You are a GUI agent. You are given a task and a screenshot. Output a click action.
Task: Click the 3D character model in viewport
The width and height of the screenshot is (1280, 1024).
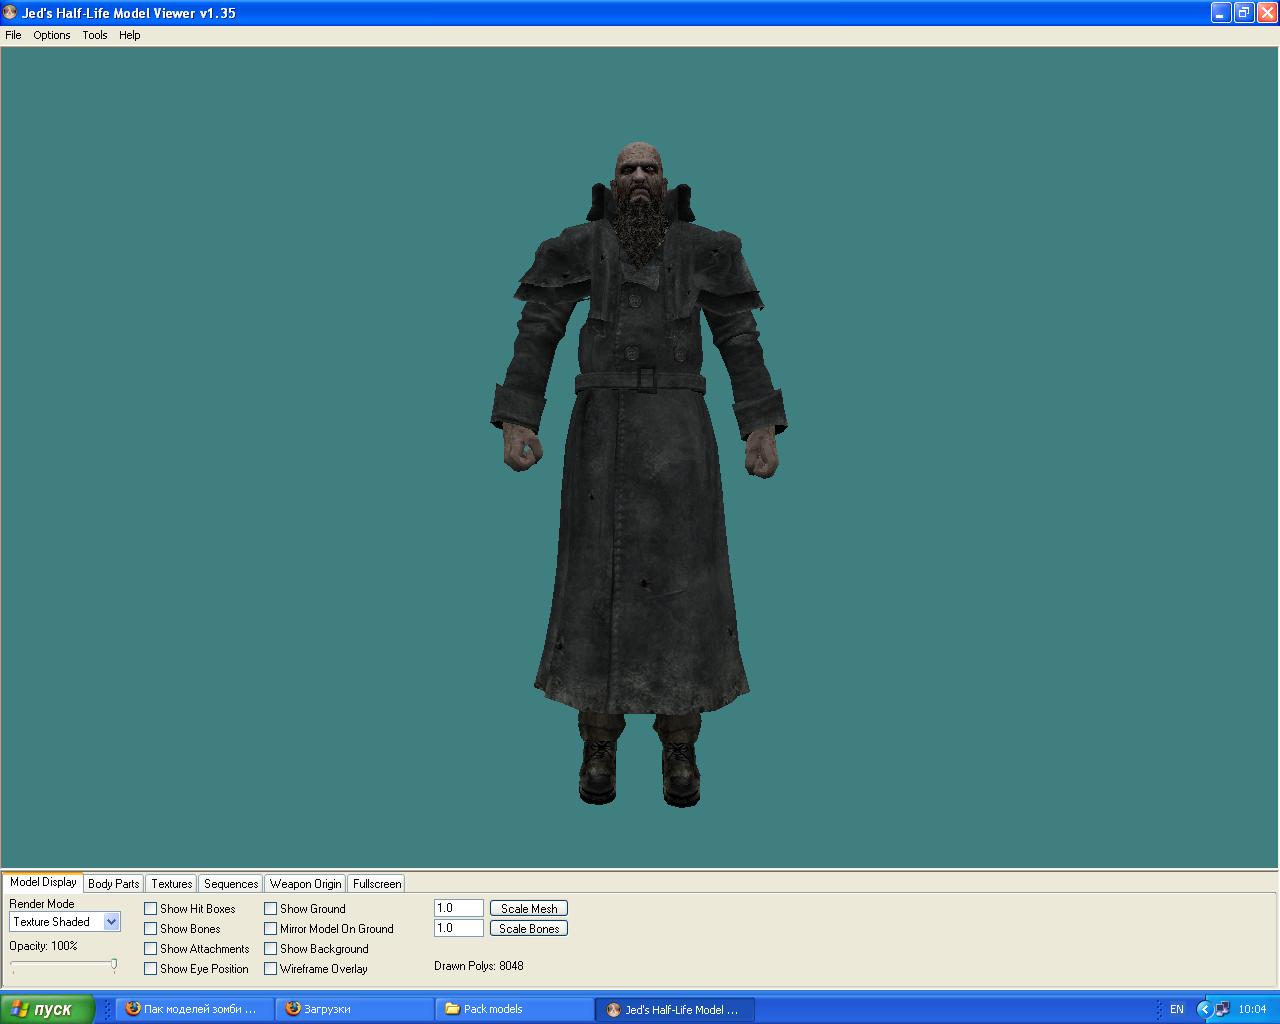click(639, 475)
